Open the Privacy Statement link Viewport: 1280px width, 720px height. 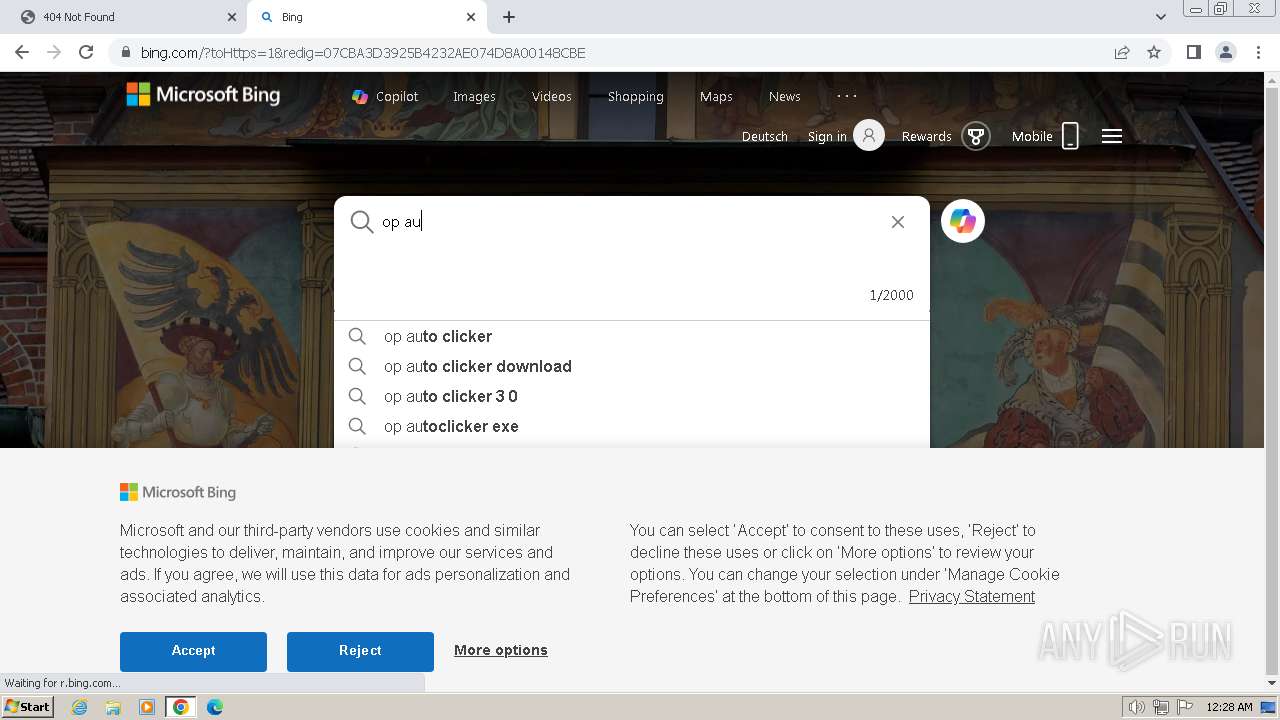pos(972,596)
